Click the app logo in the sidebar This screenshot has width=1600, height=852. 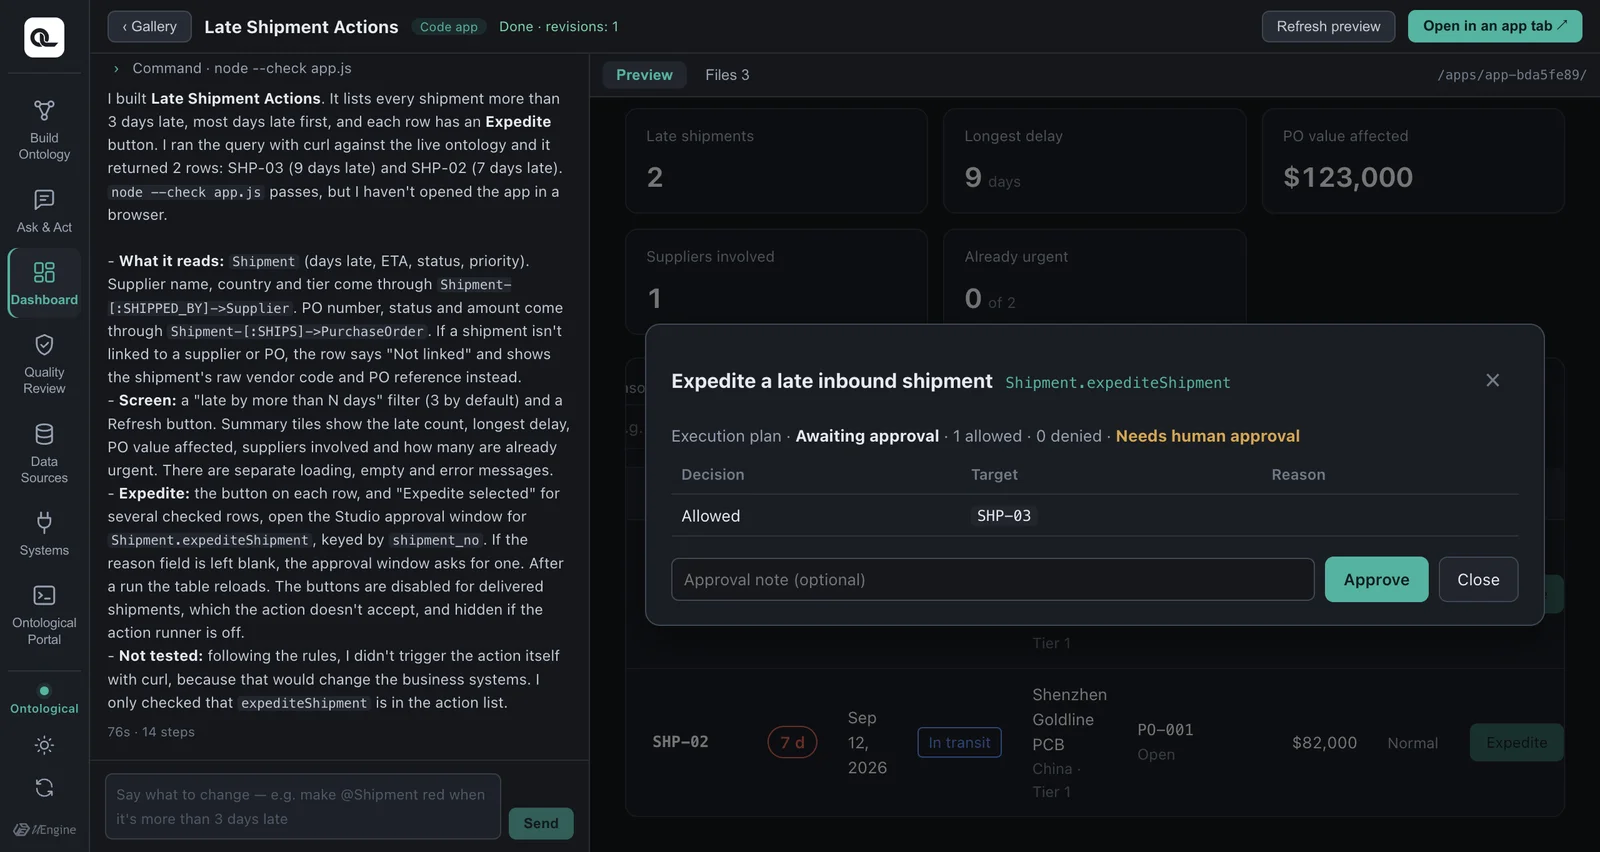point(44,37)
